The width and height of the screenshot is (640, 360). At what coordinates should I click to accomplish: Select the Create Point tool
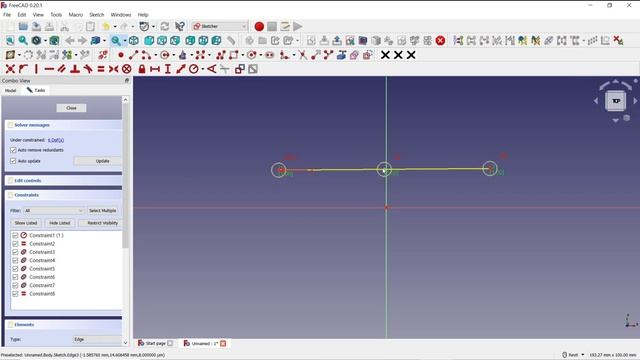pyautogui.click(x=121, y=55)
